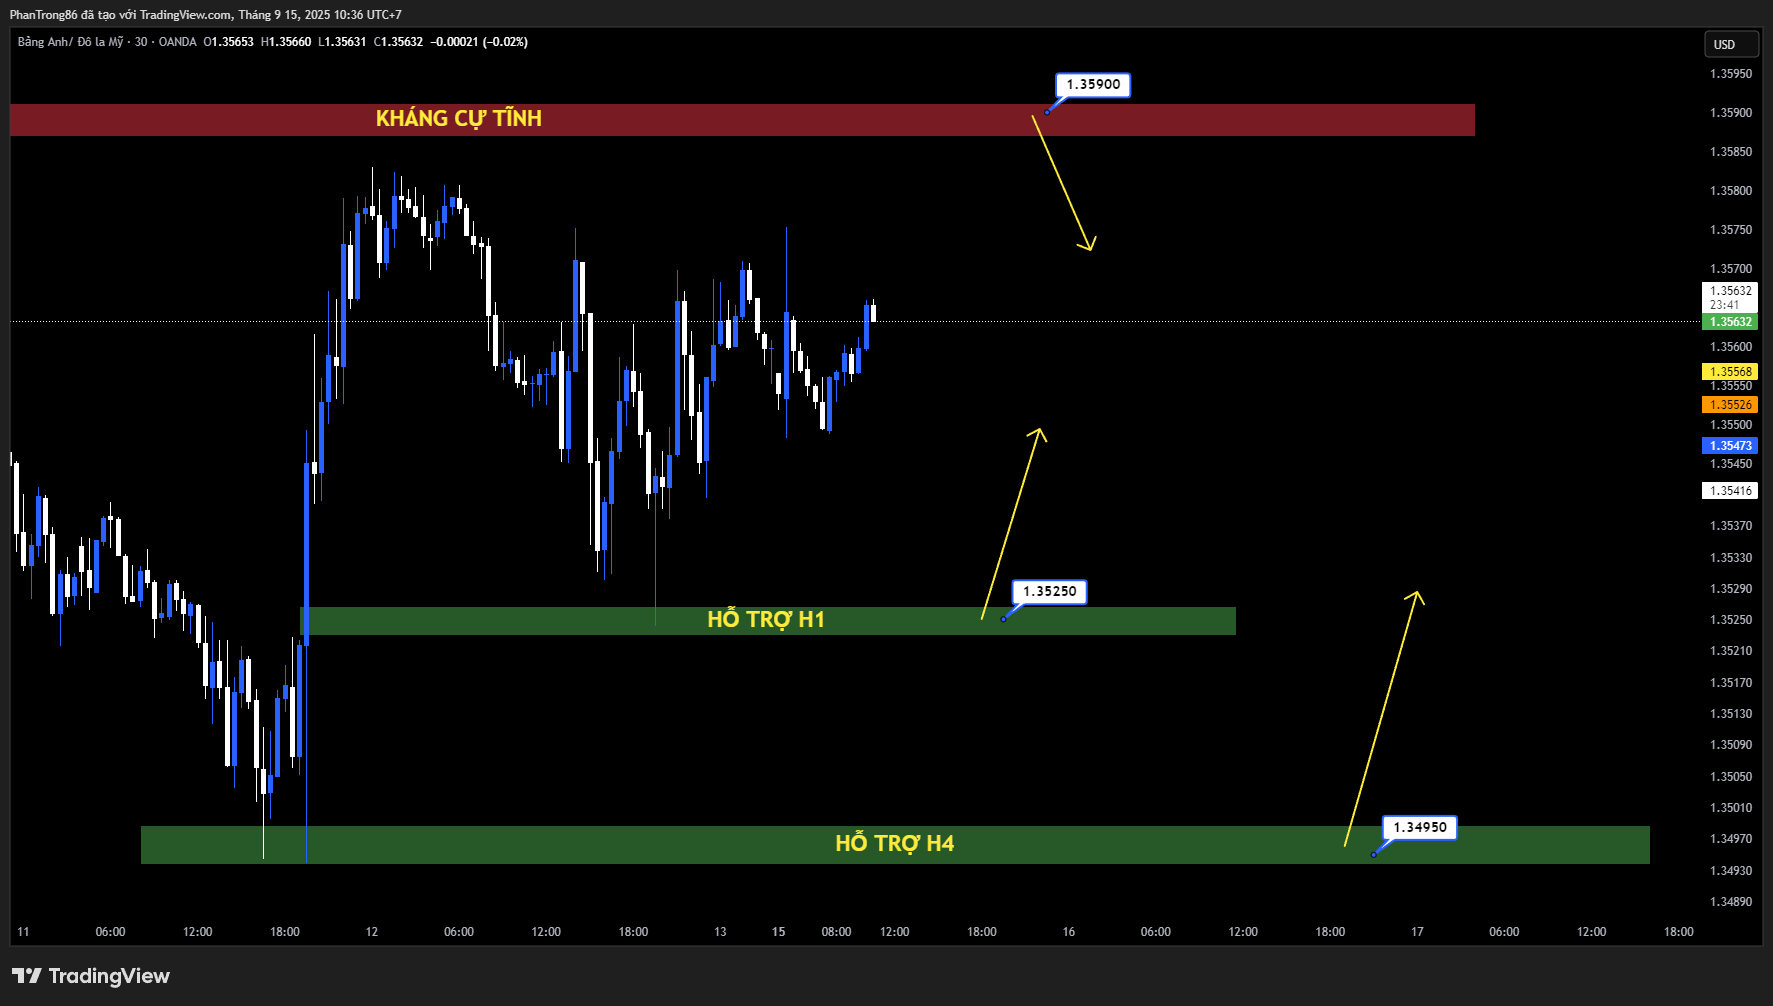Click the 1.35050 price axis label

click(1731, 777)
